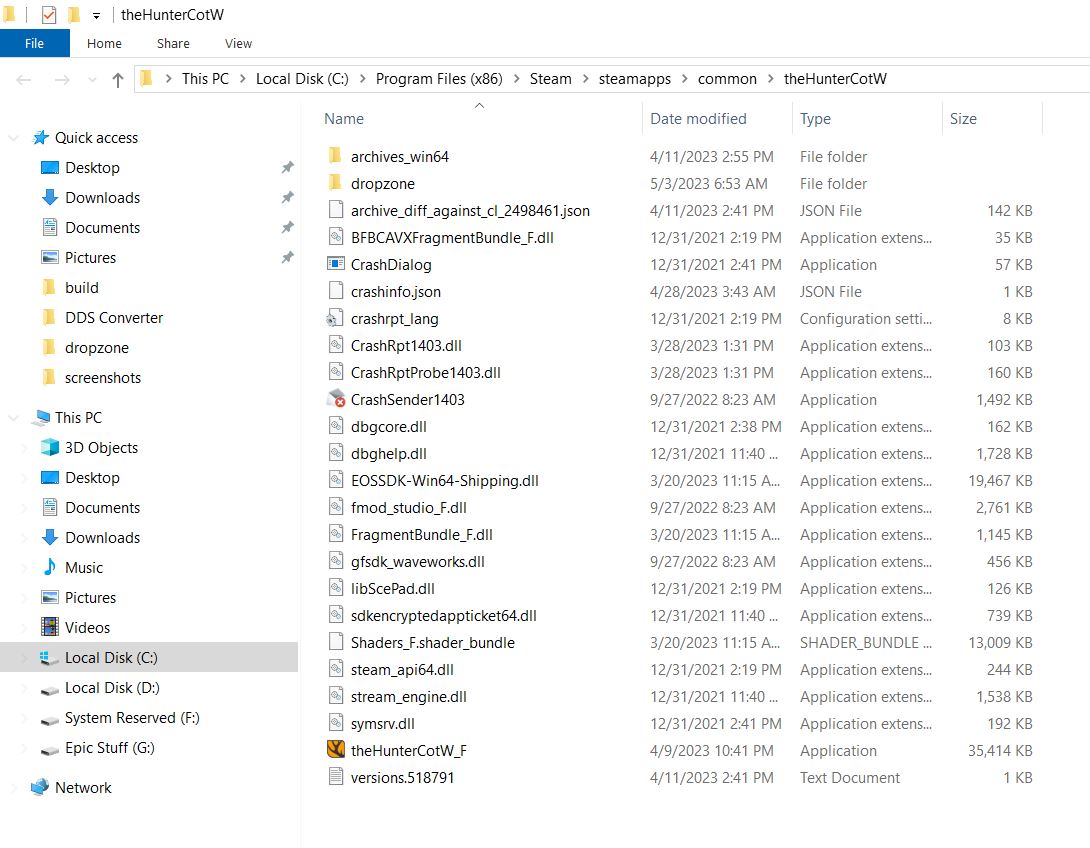Switch to the Home ribbon tab
The width and height of the screenshot is (1090, 848).
104,43
